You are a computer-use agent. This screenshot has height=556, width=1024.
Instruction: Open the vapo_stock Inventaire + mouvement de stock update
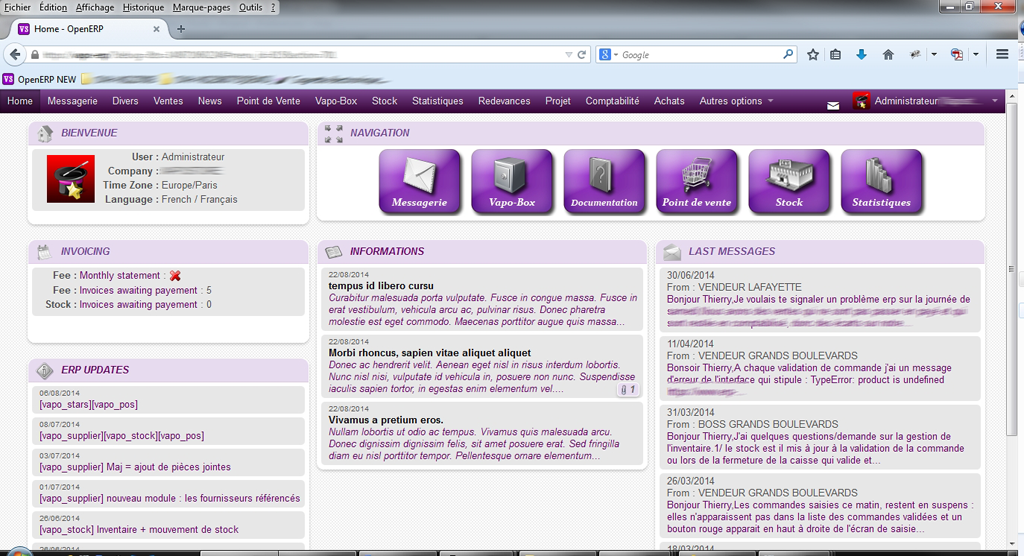coord(138,530)
